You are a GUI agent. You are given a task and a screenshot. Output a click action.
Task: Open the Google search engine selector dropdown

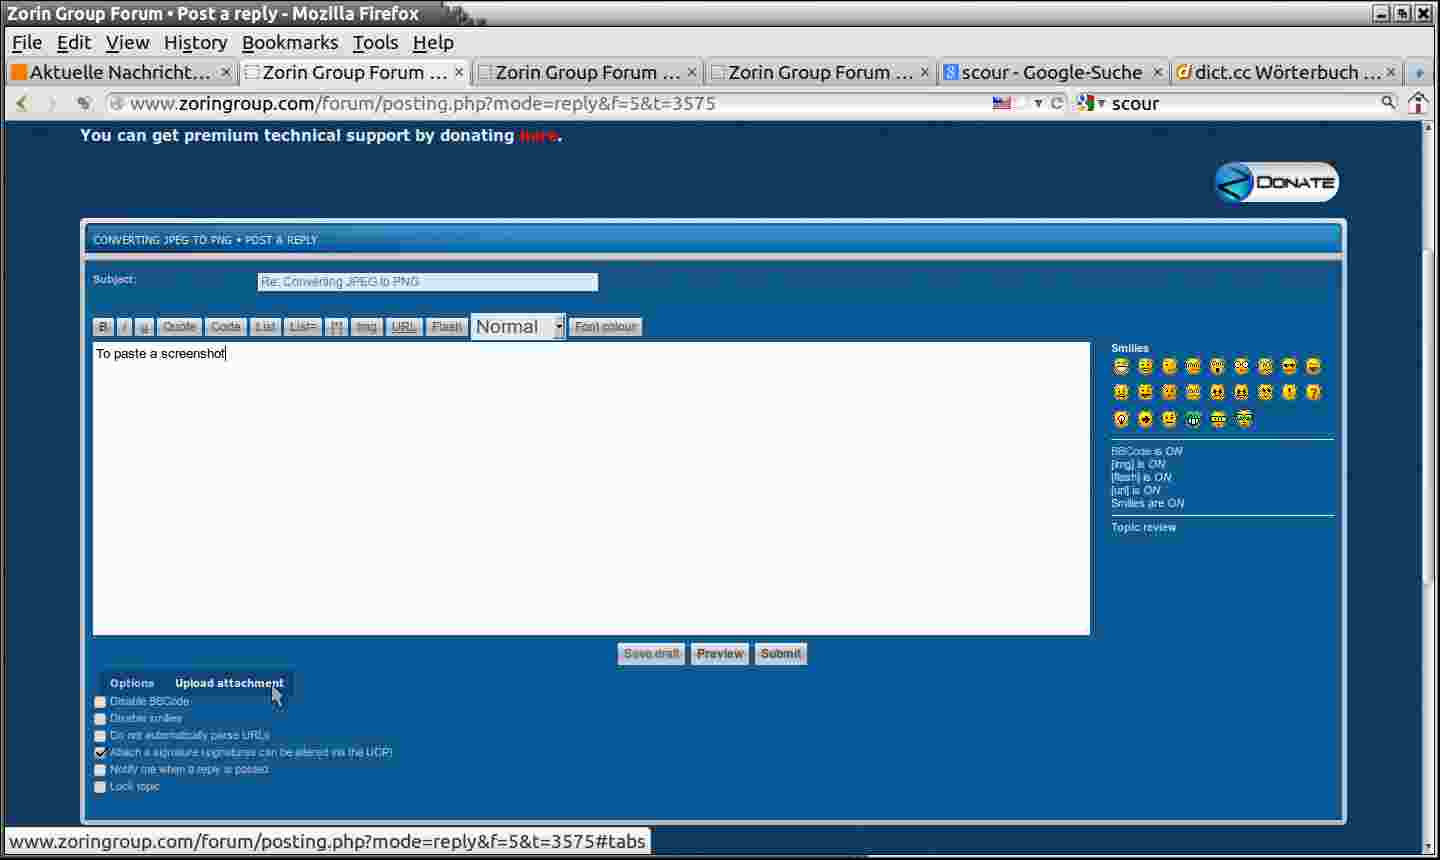click(1091, 103)
